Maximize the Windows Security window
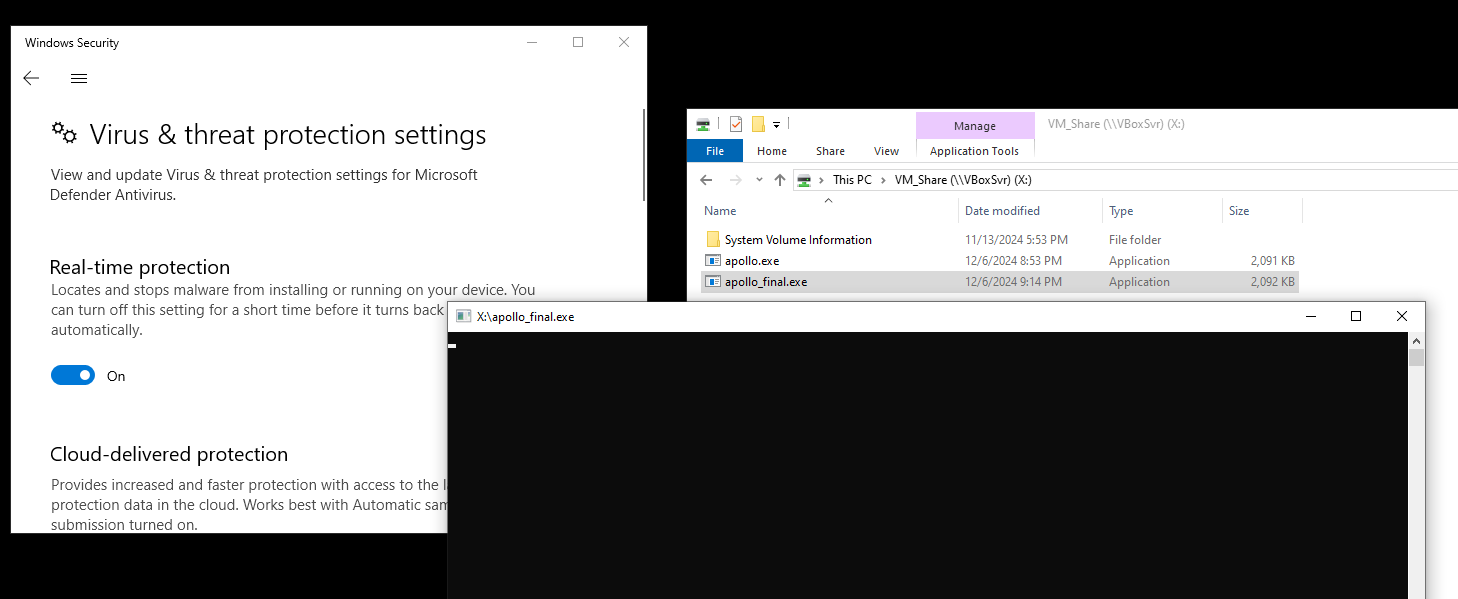 pyautogui.click(x=578, y=42)
